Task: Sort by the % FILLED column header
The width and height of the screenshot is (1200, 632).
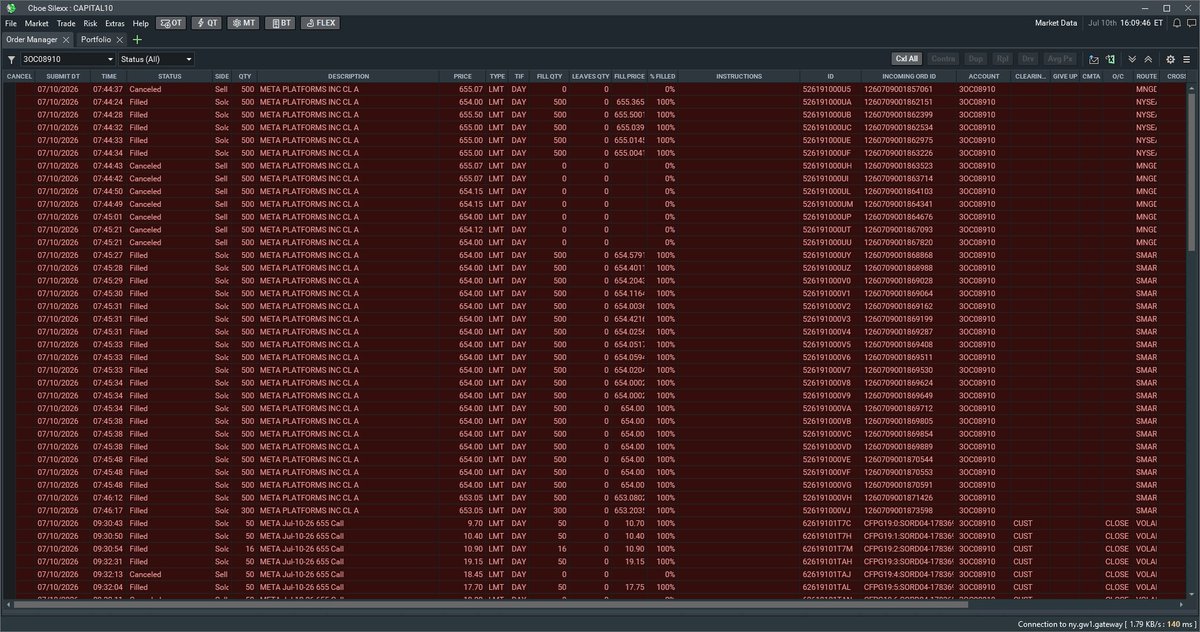Action: point(661,76)
